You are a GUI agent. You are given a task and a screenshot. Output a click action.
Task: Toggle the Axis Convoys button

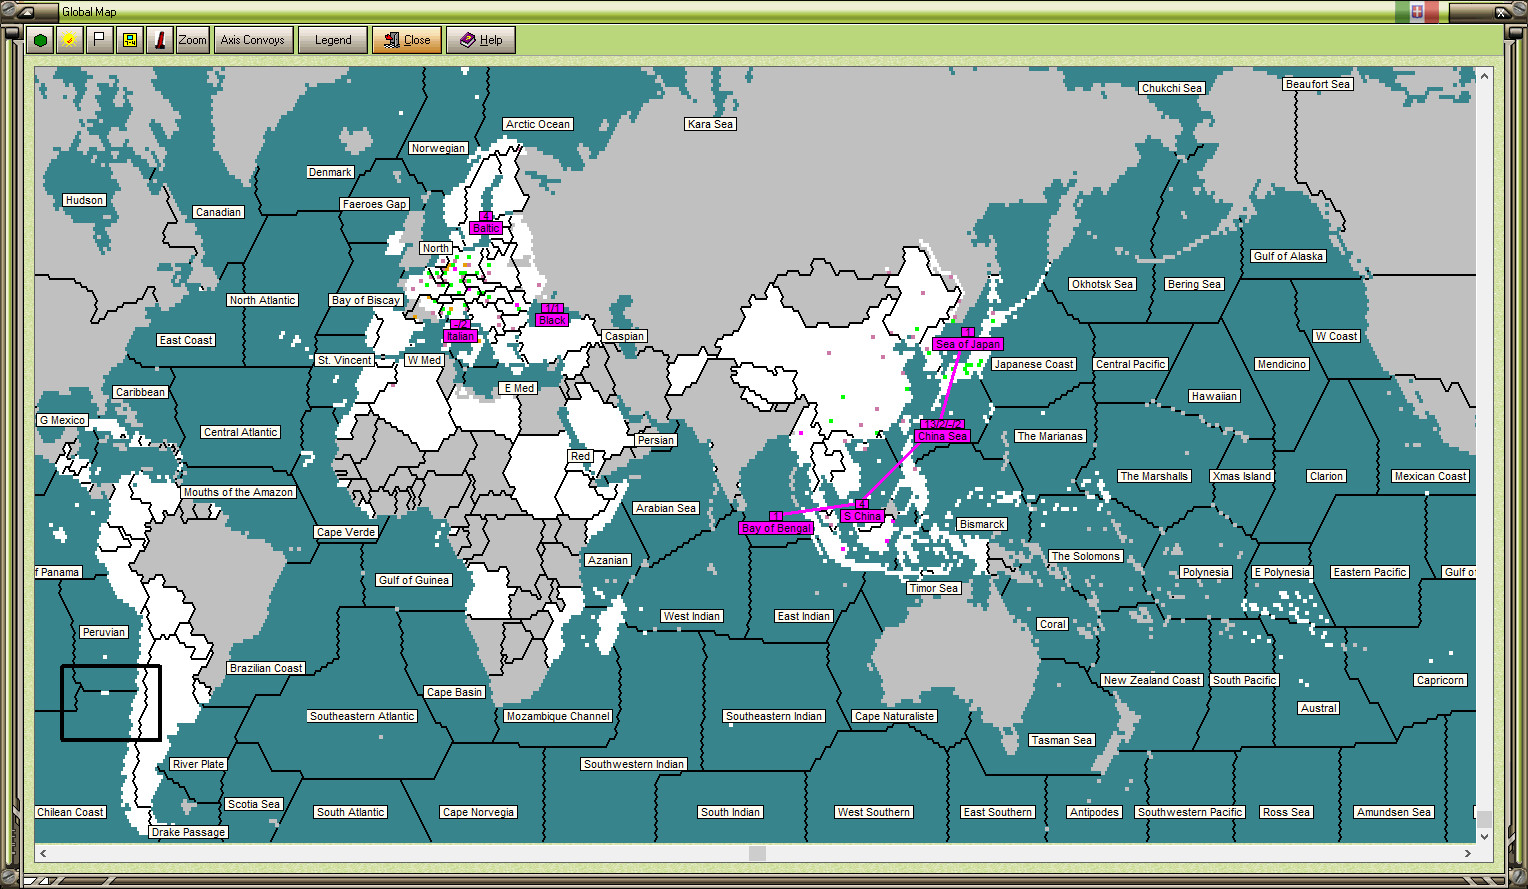tap(253, 40)
